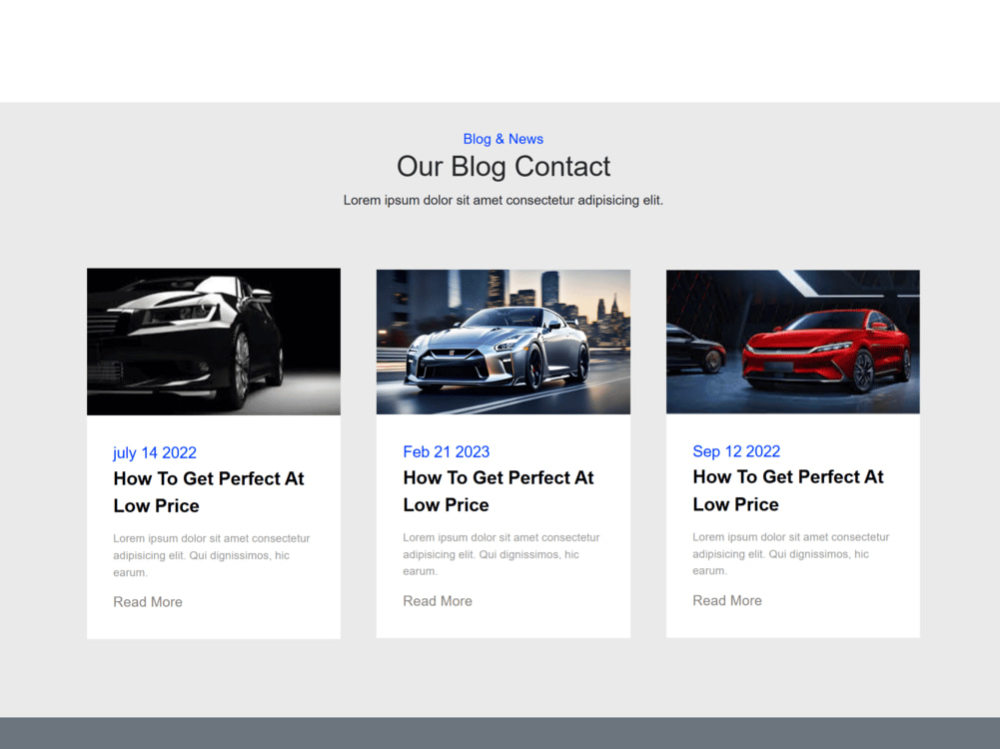This screenshot has height=749, width=1000.
Task: Select the july 14 2022 date
Action: (x=155, y=453)
